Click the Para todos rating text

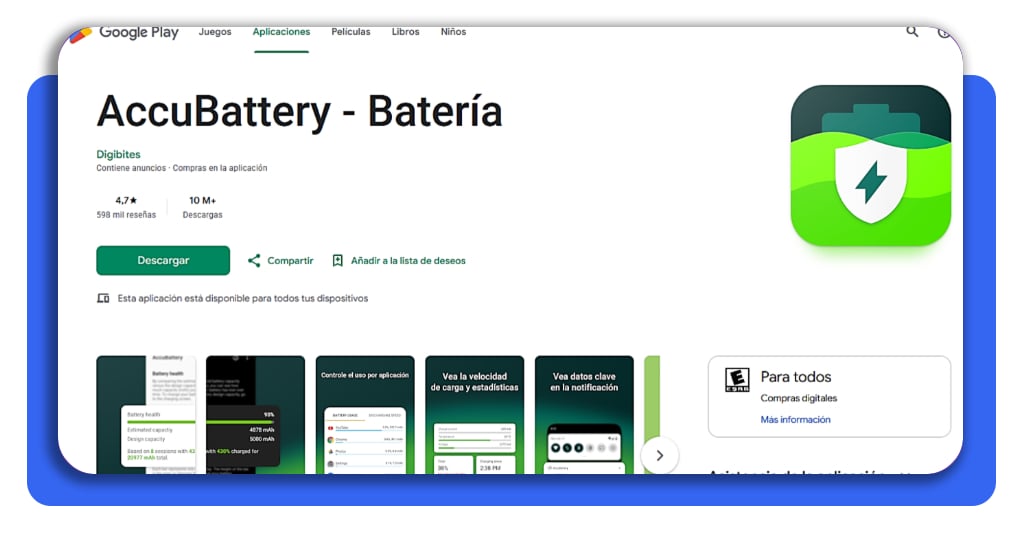tap(796, 377)
